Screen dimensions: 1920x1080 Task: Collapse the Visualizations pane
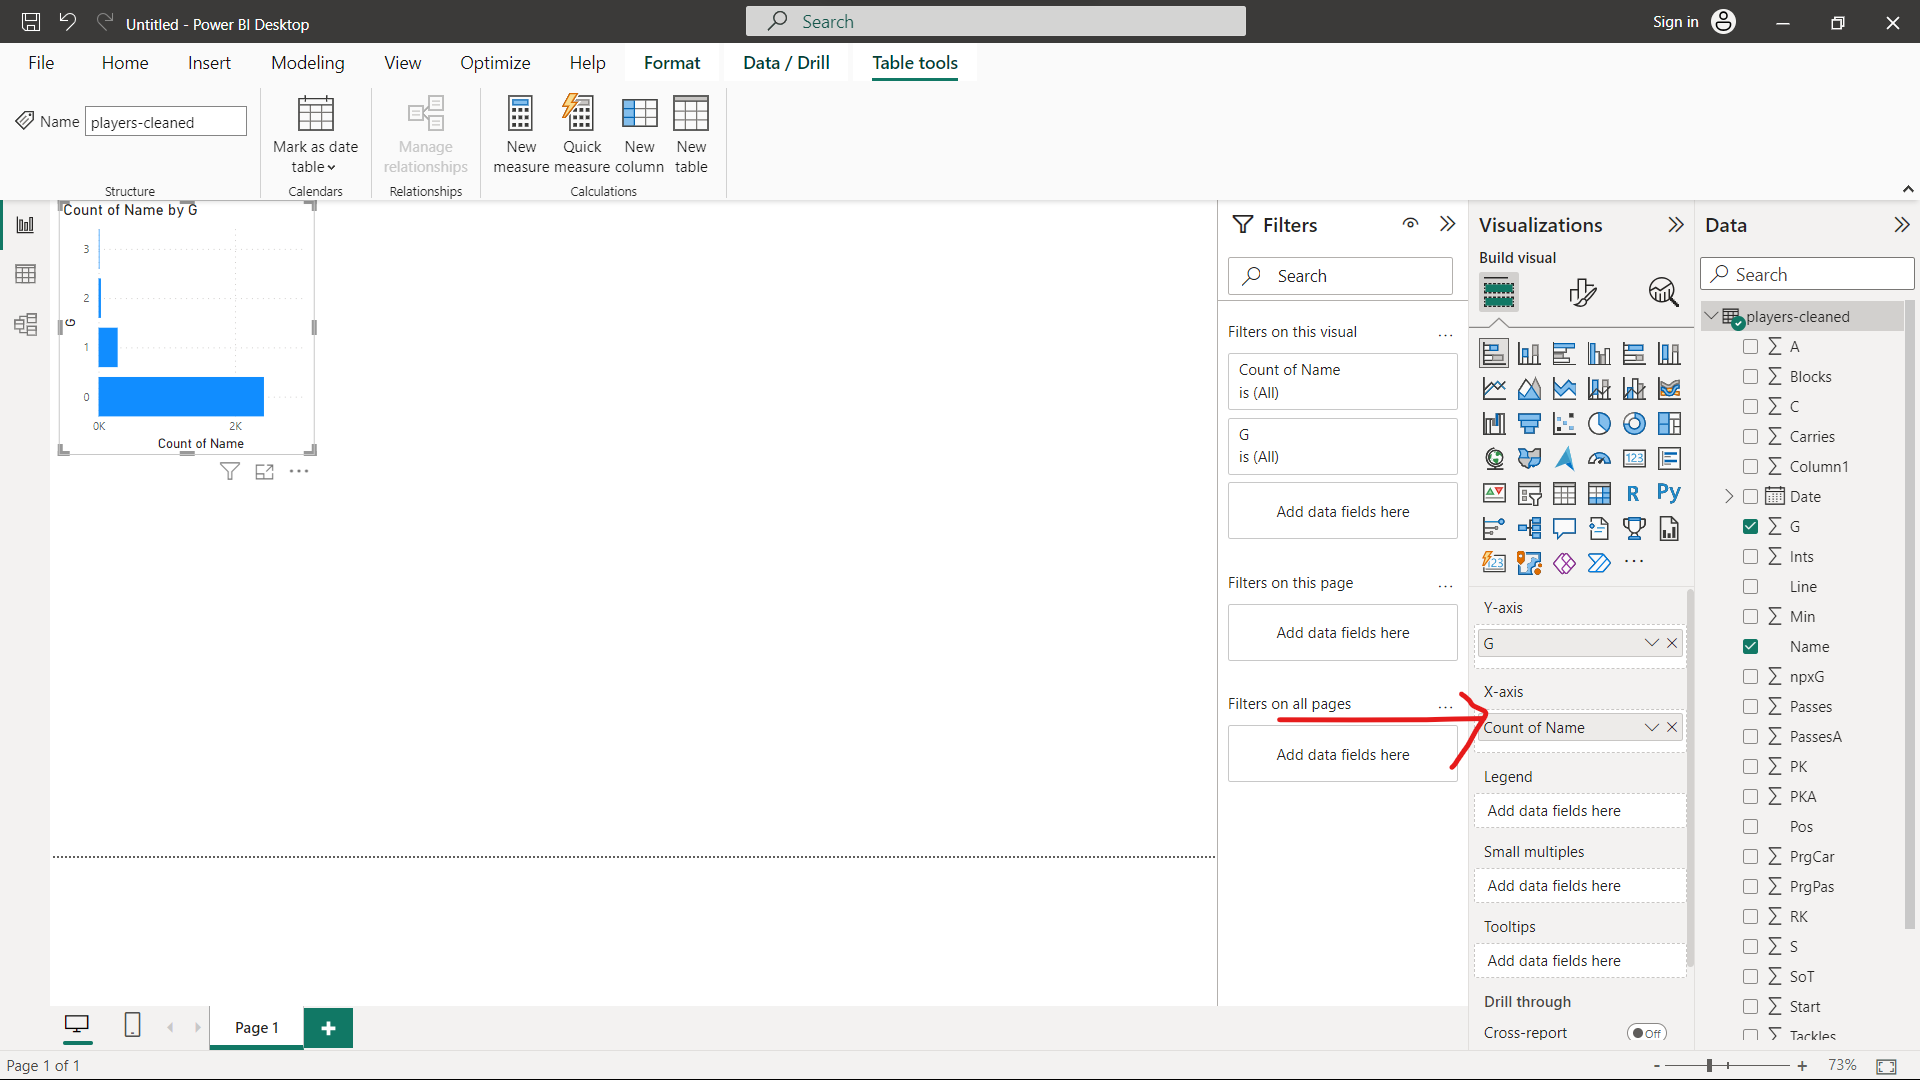1676,225
